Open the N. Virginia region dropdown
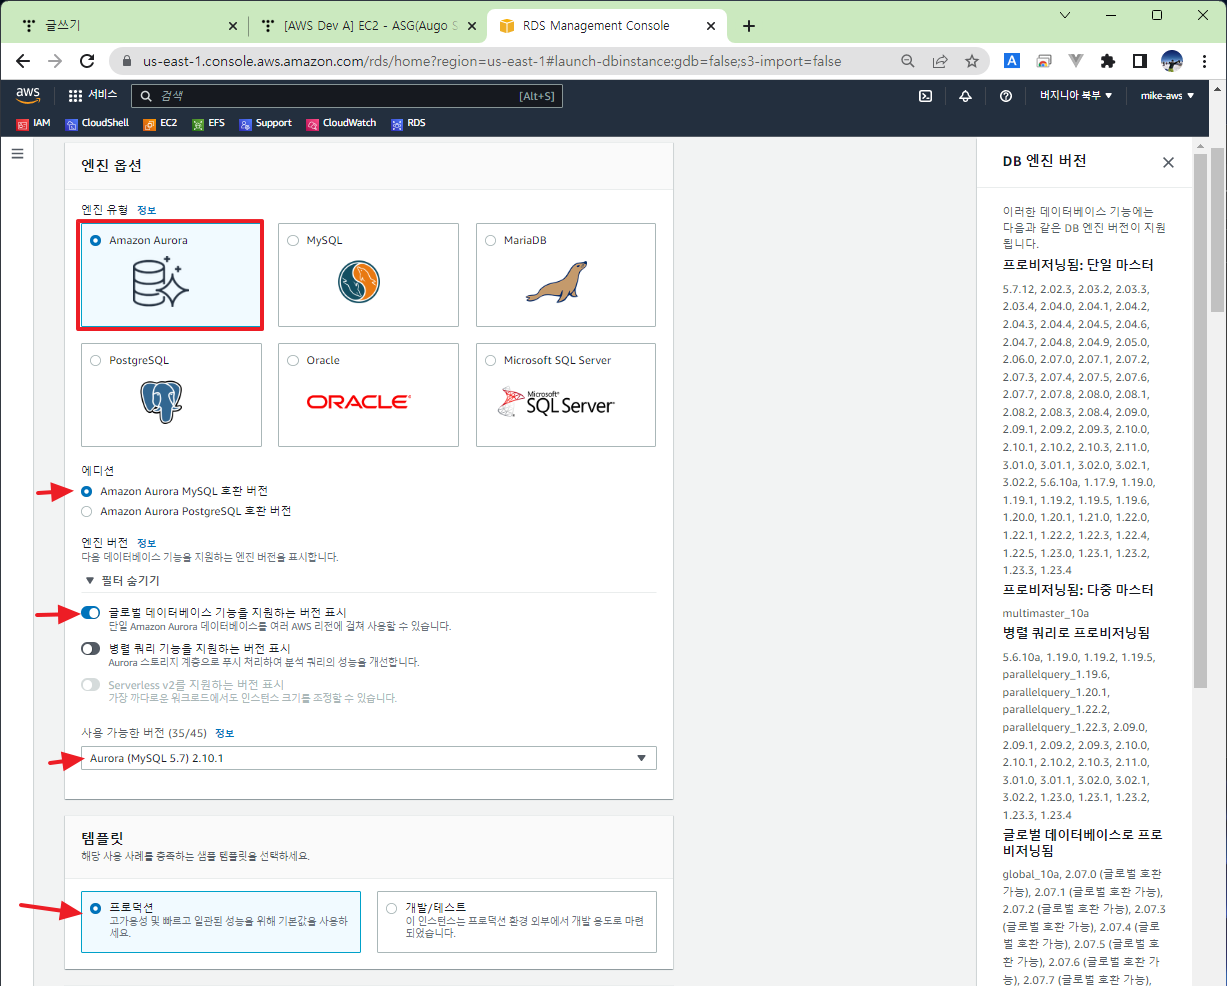 [x=1076, y=96]
